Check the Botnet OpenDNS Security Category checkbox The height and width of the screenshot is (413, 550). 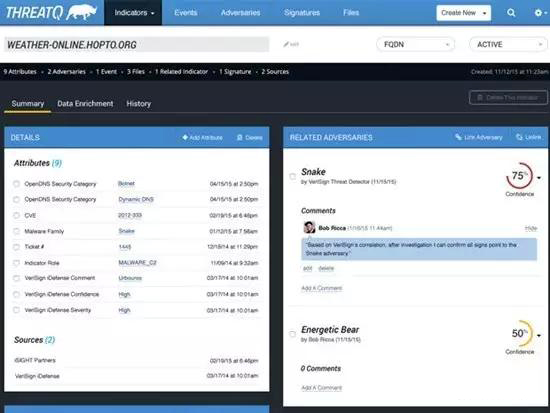[x=16, y=184]
